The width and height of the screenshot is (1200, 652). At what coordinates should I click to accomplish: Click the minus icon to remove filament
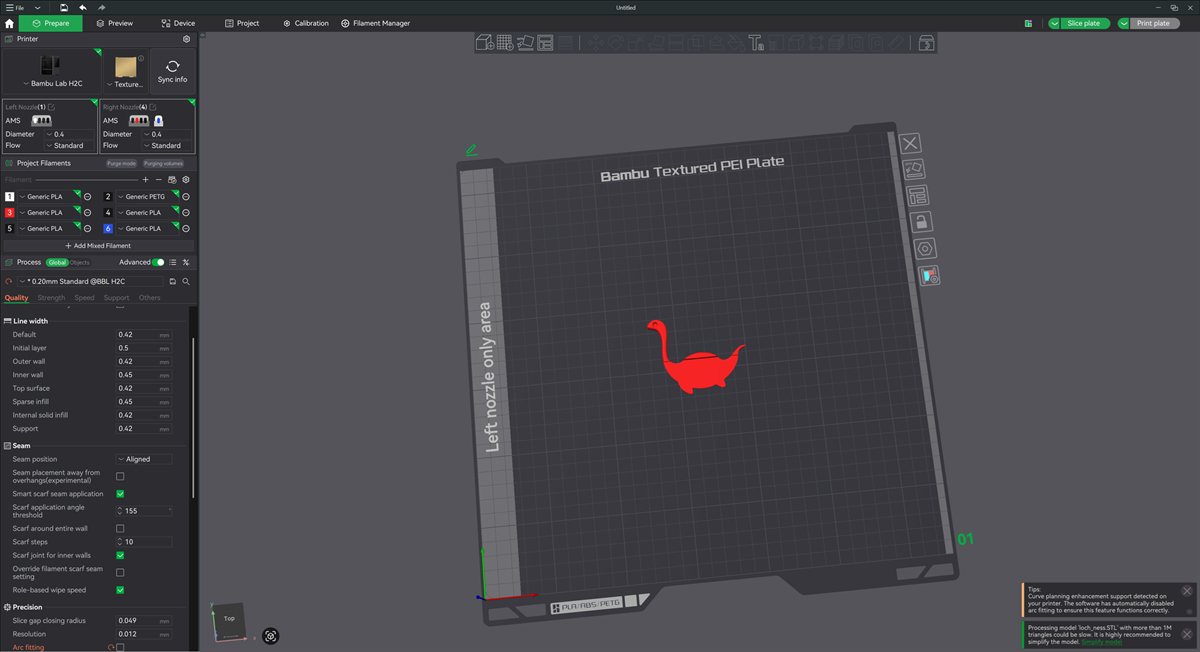tap(159, 179)
